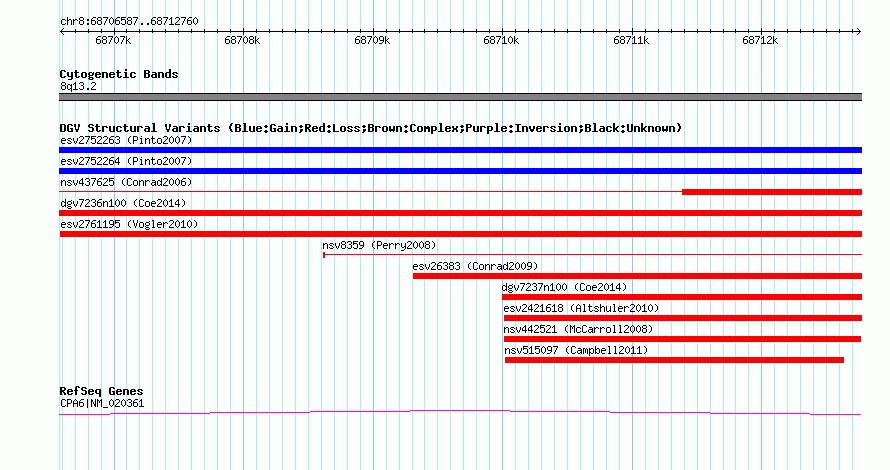
Task: Click the 68711k ruler label
Action: (x=631, y=41)
